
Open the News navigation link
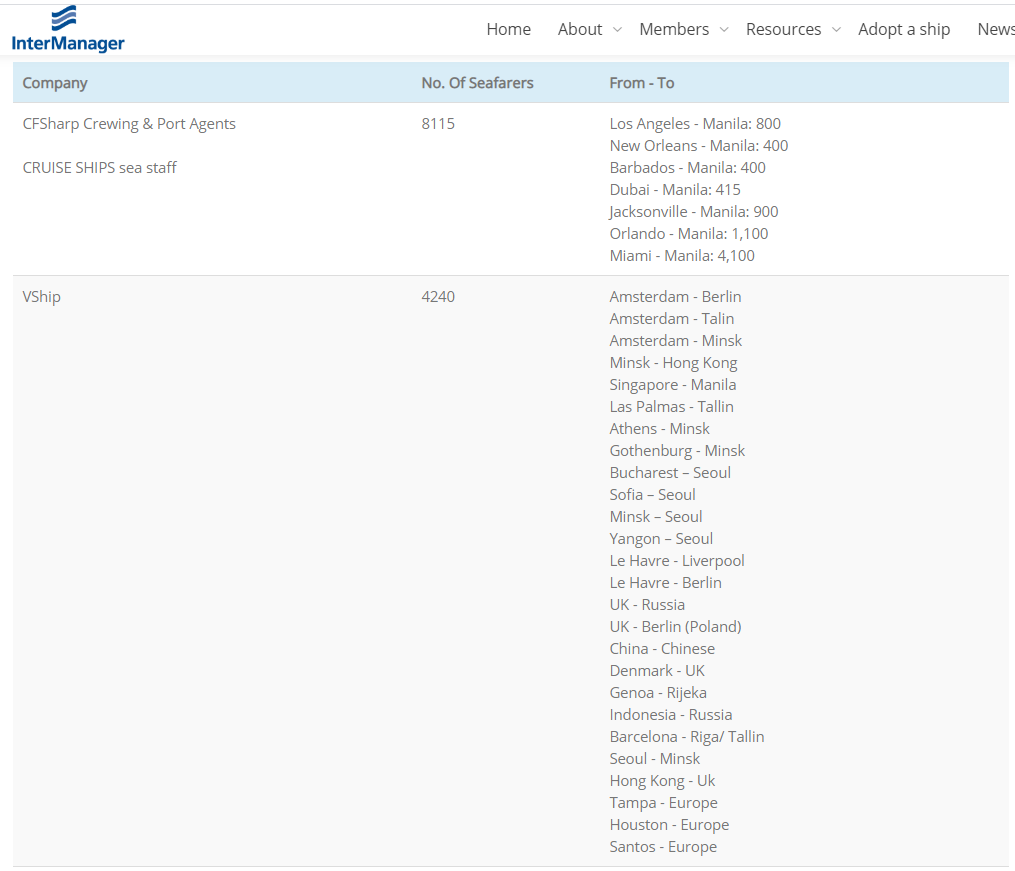coord(995,29)
